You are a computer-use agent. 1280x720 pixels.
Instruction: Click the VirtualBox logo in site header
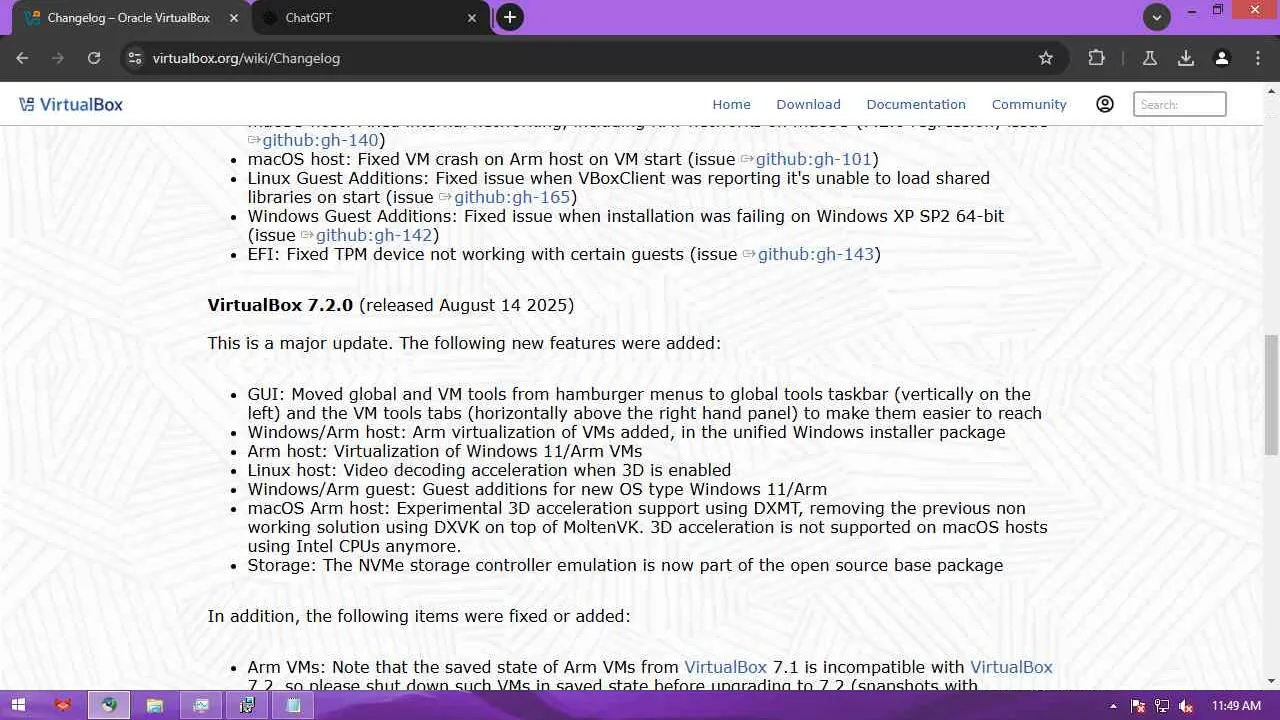[x=70, y=104]
